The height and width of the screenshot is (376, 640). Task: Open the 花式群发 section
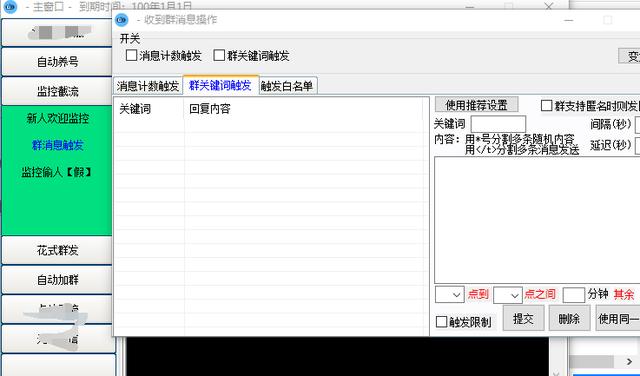pos(57,250)
